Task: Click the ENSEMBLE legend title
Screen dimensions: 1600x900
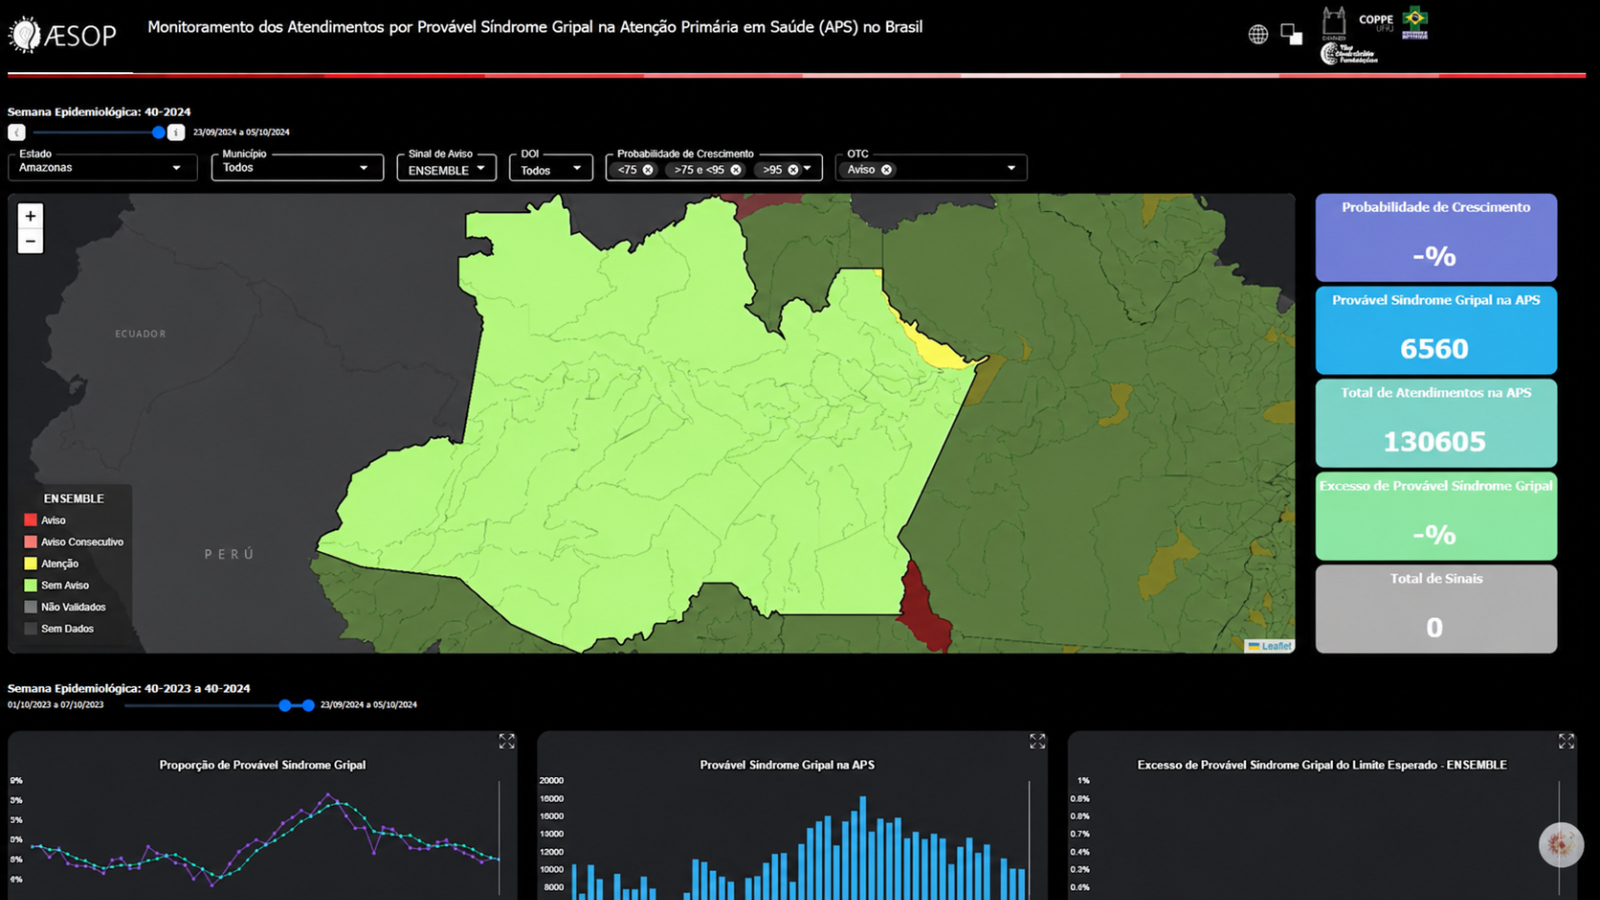Action: pos(74,499)
